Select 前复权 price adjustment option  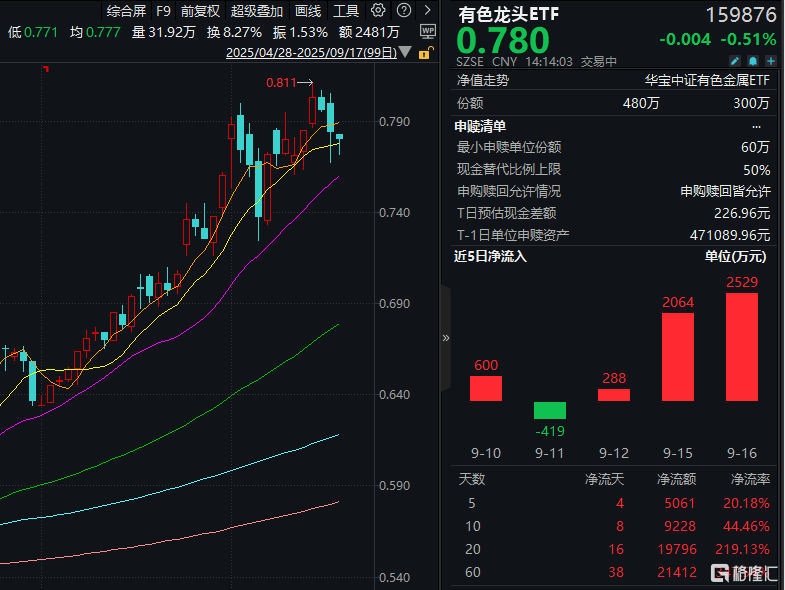[x=200, y=11]
